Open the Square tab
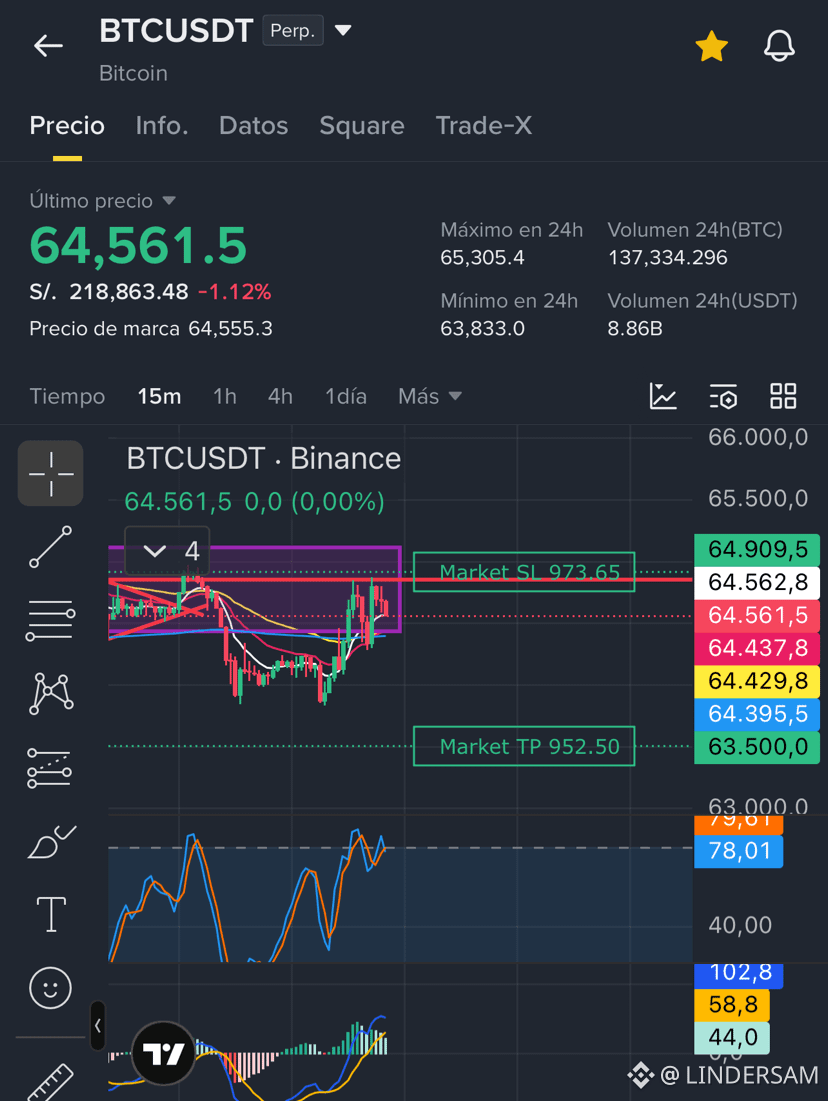Screen dimensions: 828x1101 (x=362, y=126)
